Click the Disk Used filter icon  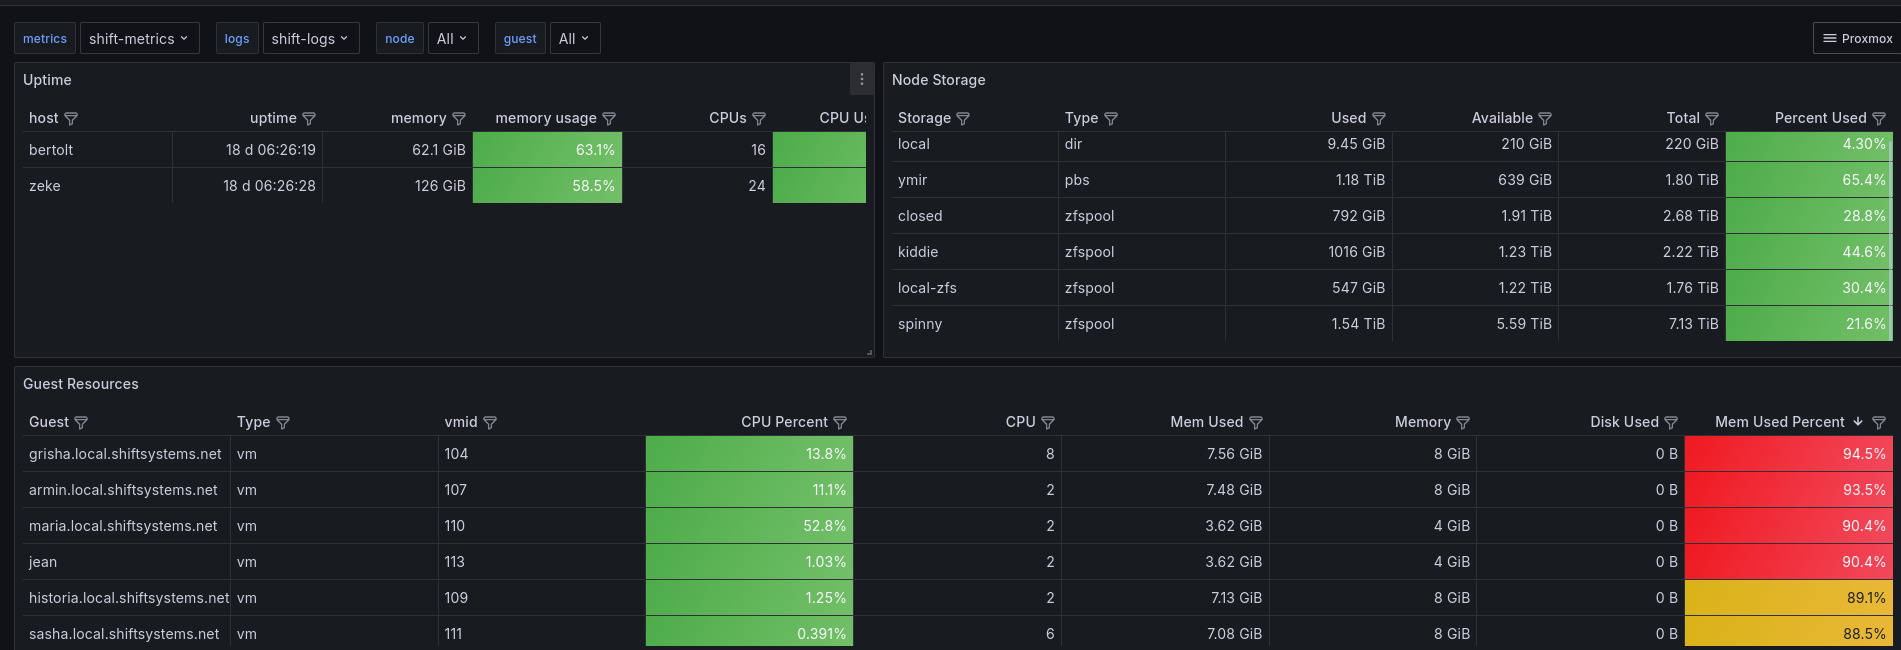click(x=1671, y=423)
